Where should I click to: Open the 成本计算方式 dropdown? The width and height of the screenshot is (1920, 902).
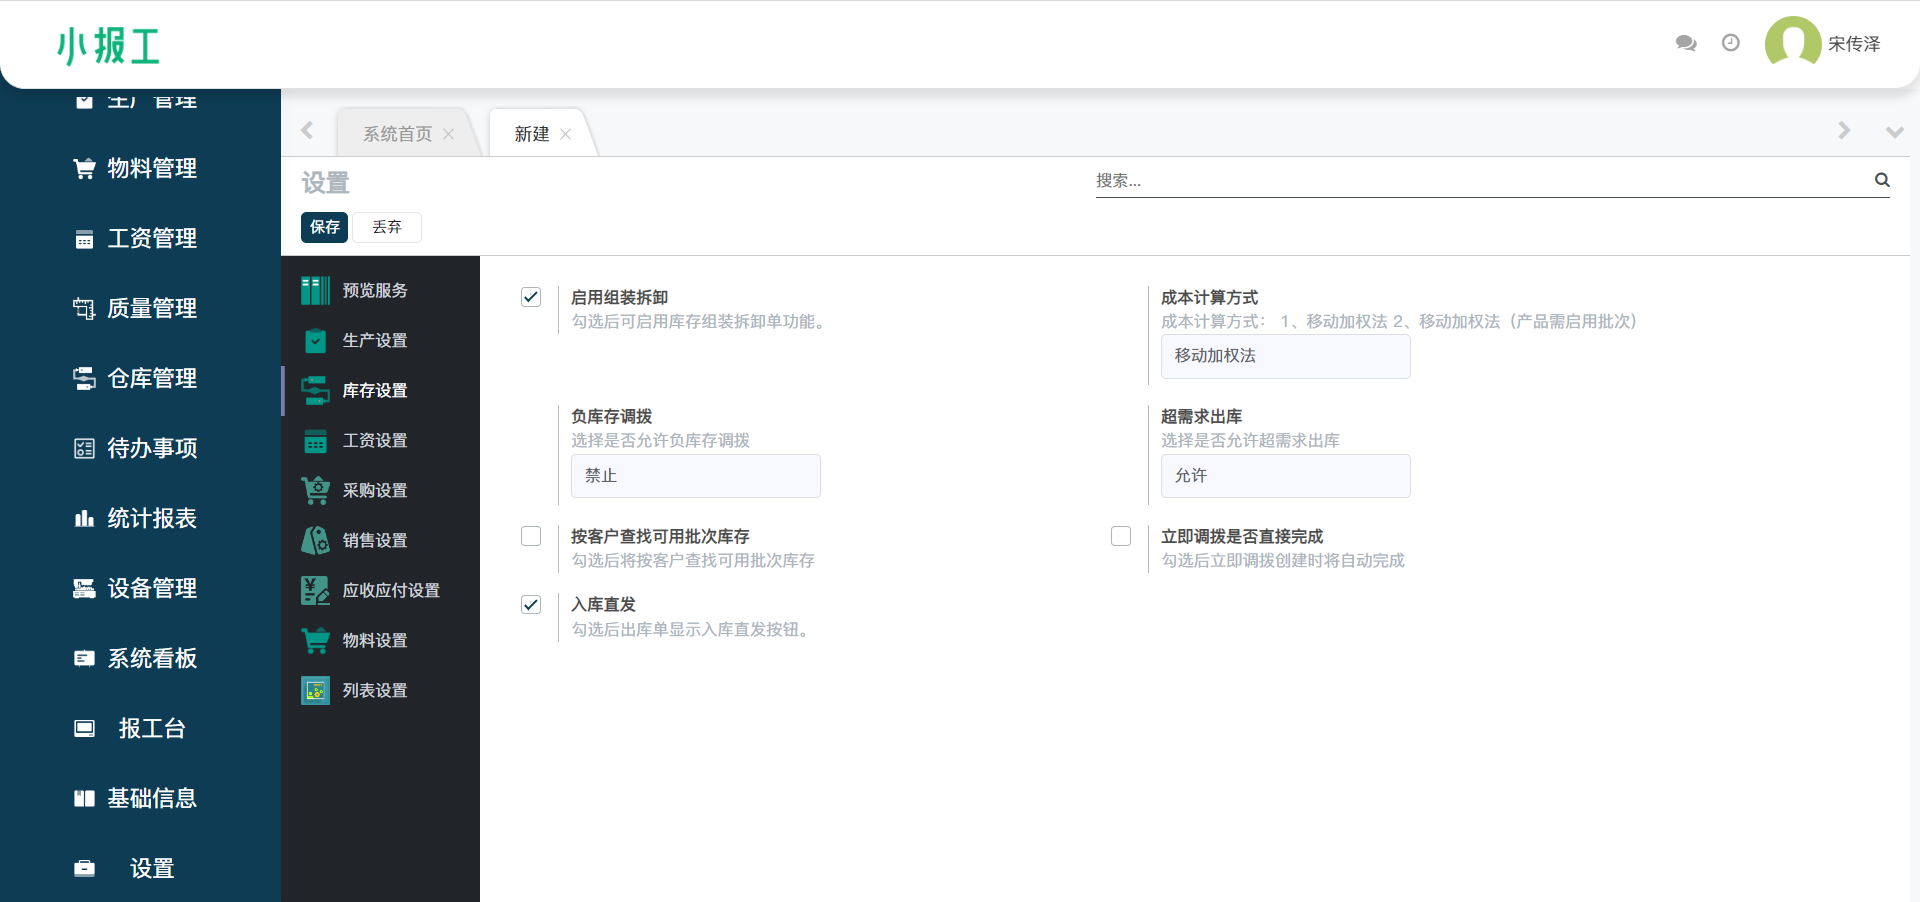pyautogui.click(x=1285, y=356)
